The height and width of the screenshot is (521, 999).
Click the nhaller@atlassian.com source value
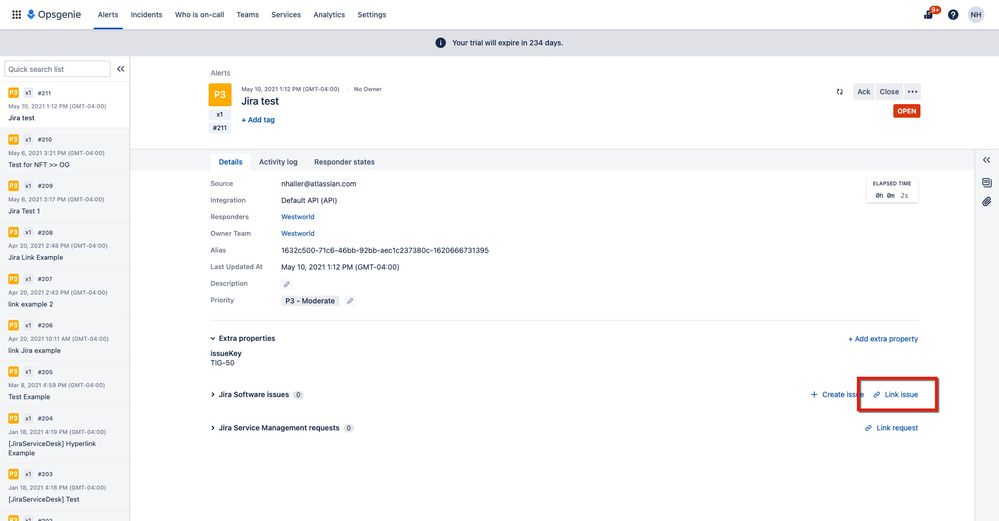(x=319, y=183)
